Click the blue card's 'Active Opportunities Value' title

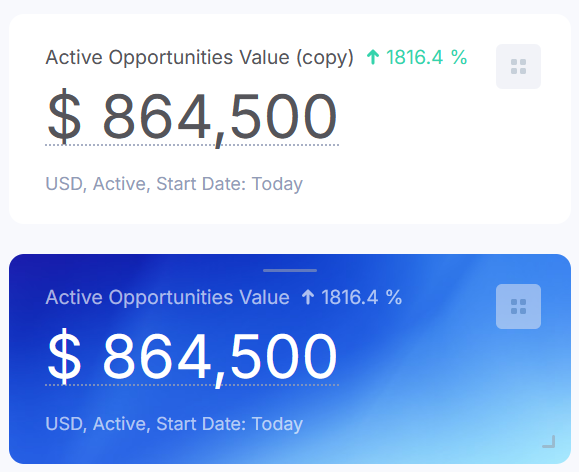(x=167, y=298)
